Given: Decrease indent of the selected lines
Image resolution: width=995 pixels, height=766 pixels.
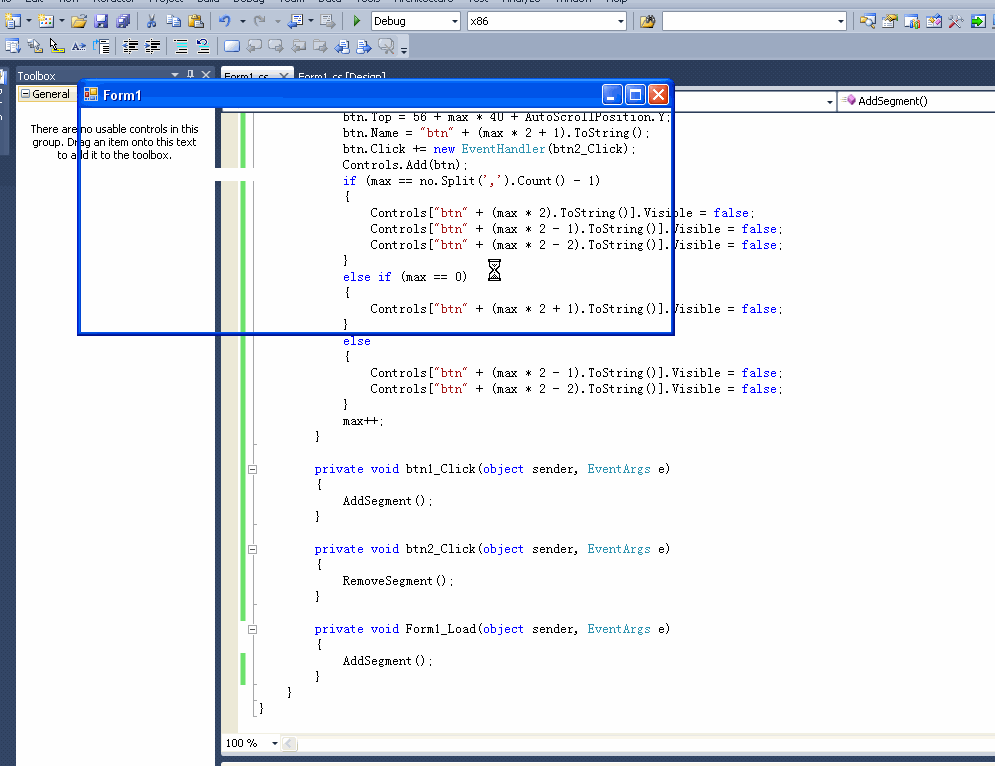Looking at the screenshot, I should (x=130, y=46).
